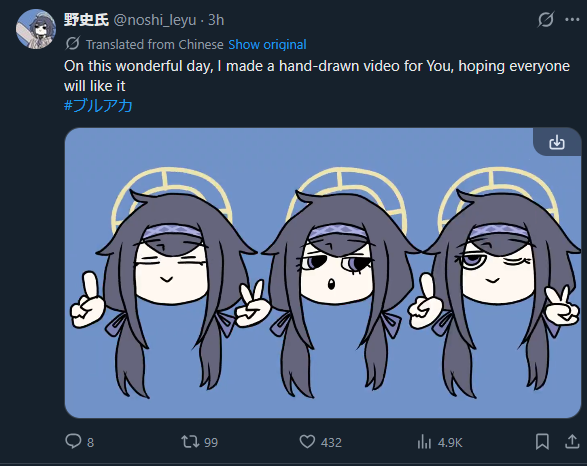Viewport: 587px width, 466px height.
Task: Open view analytics bar chart icon
Action: pyautogui.click(x=424, y=442)
